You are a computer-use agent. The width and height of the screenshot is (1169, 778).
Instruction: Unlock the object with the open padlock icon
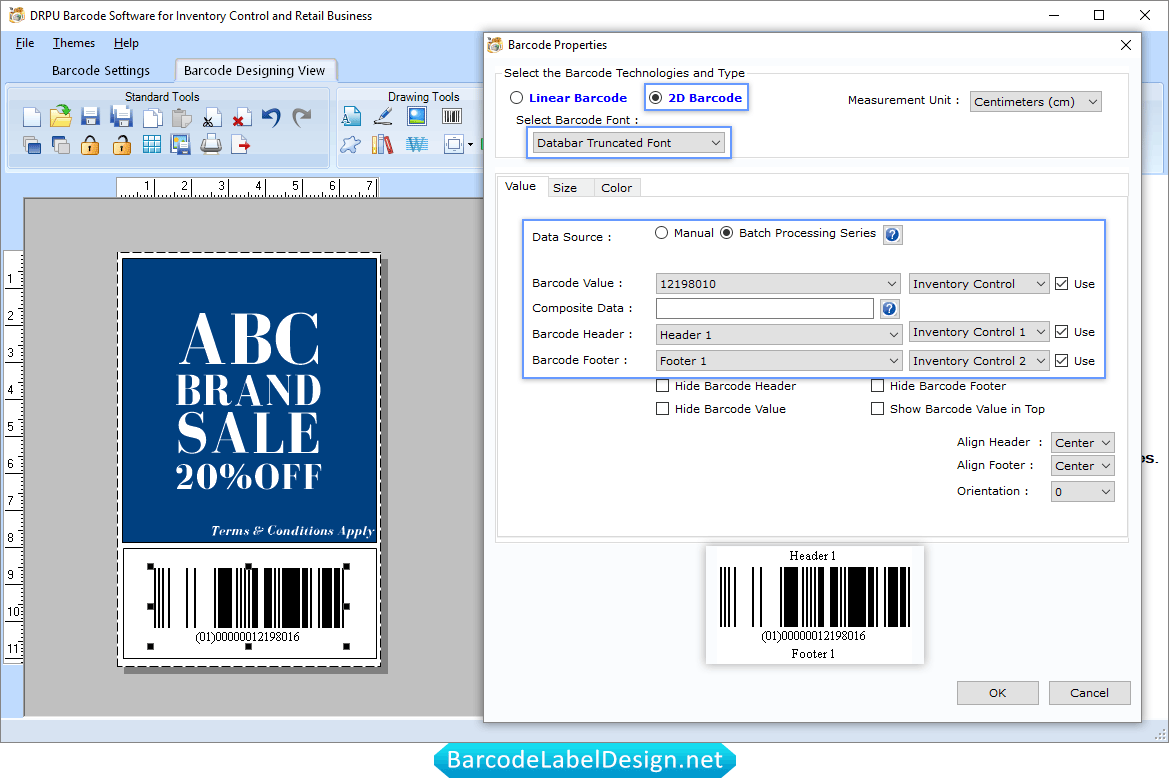pos(122,145)
